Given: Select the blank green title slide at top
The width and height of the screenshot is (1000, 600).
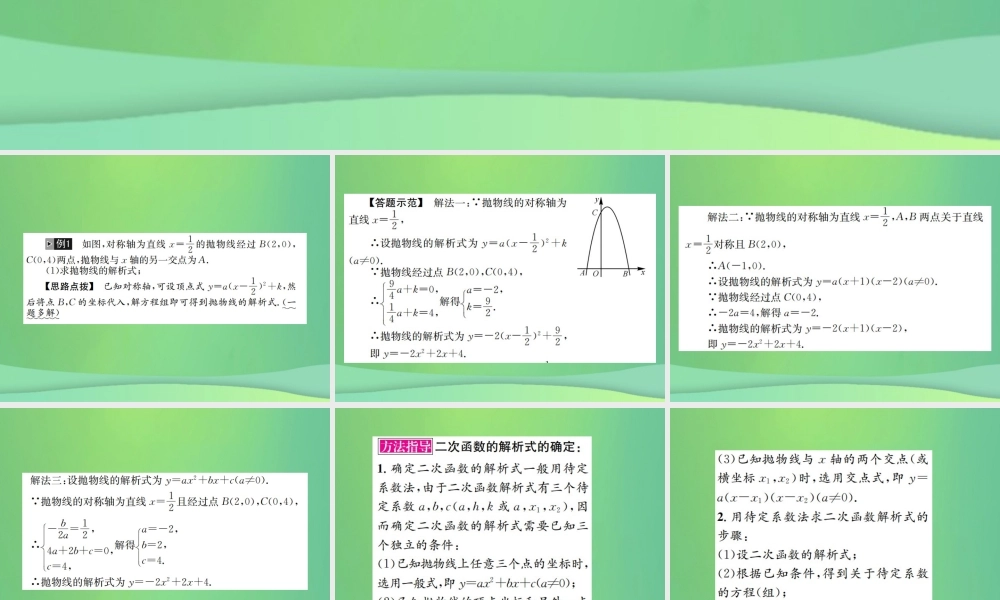Looking at the screenshot, I should 500,75.
